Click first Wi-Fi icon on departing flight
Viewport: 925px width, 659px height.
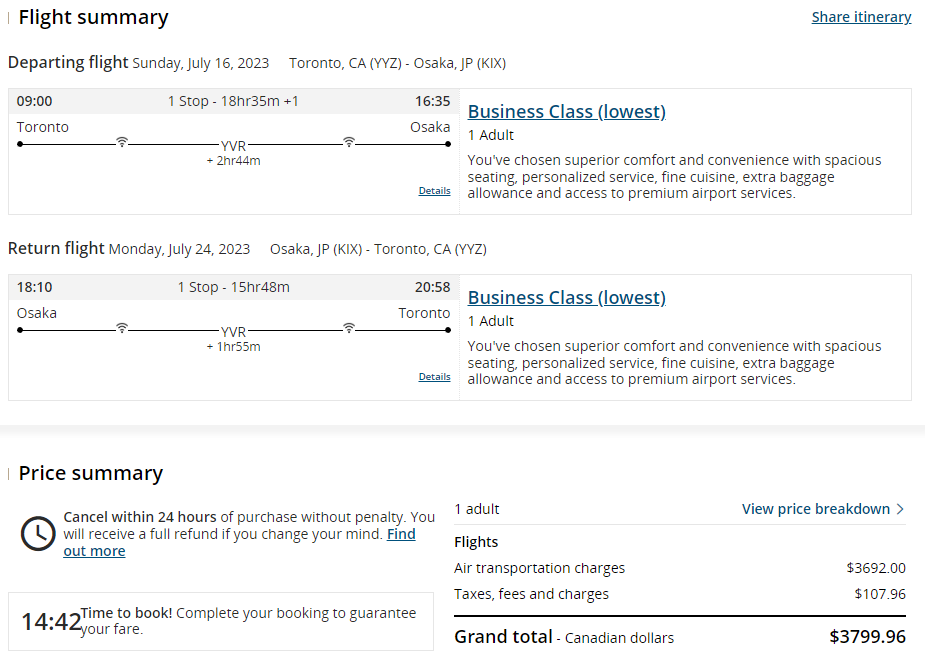(x=122, y=142)
